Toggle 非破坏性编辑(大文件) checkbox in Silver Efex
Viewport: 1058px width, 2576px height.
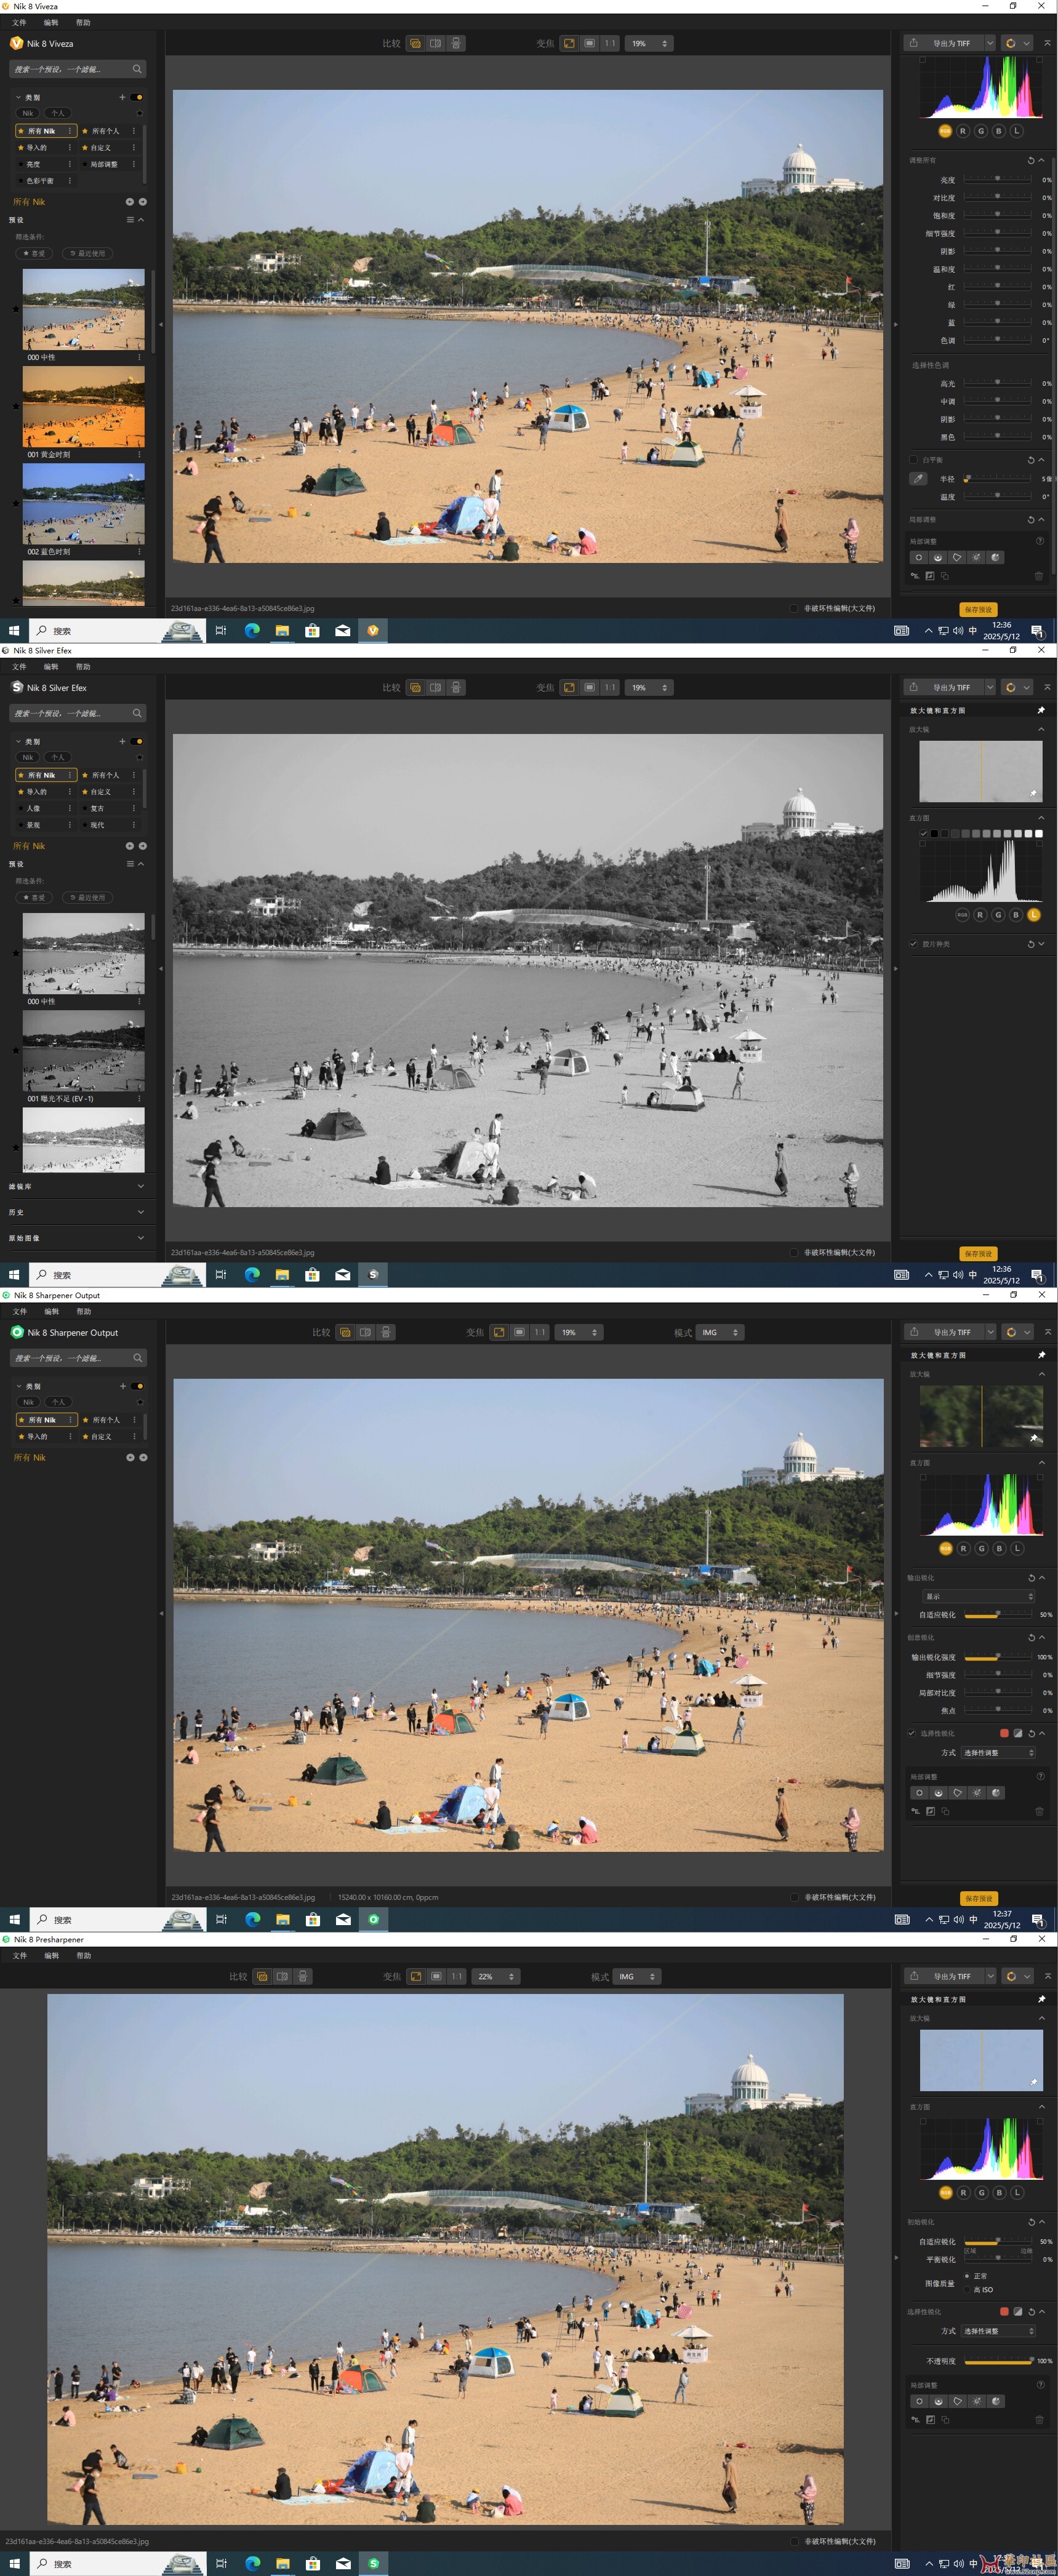(794, 1252)
